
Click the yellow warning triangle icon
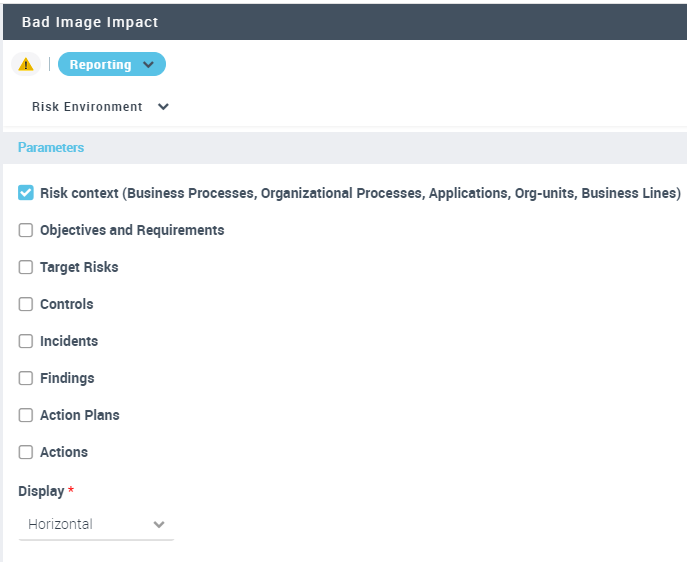[x=26, y=64]
